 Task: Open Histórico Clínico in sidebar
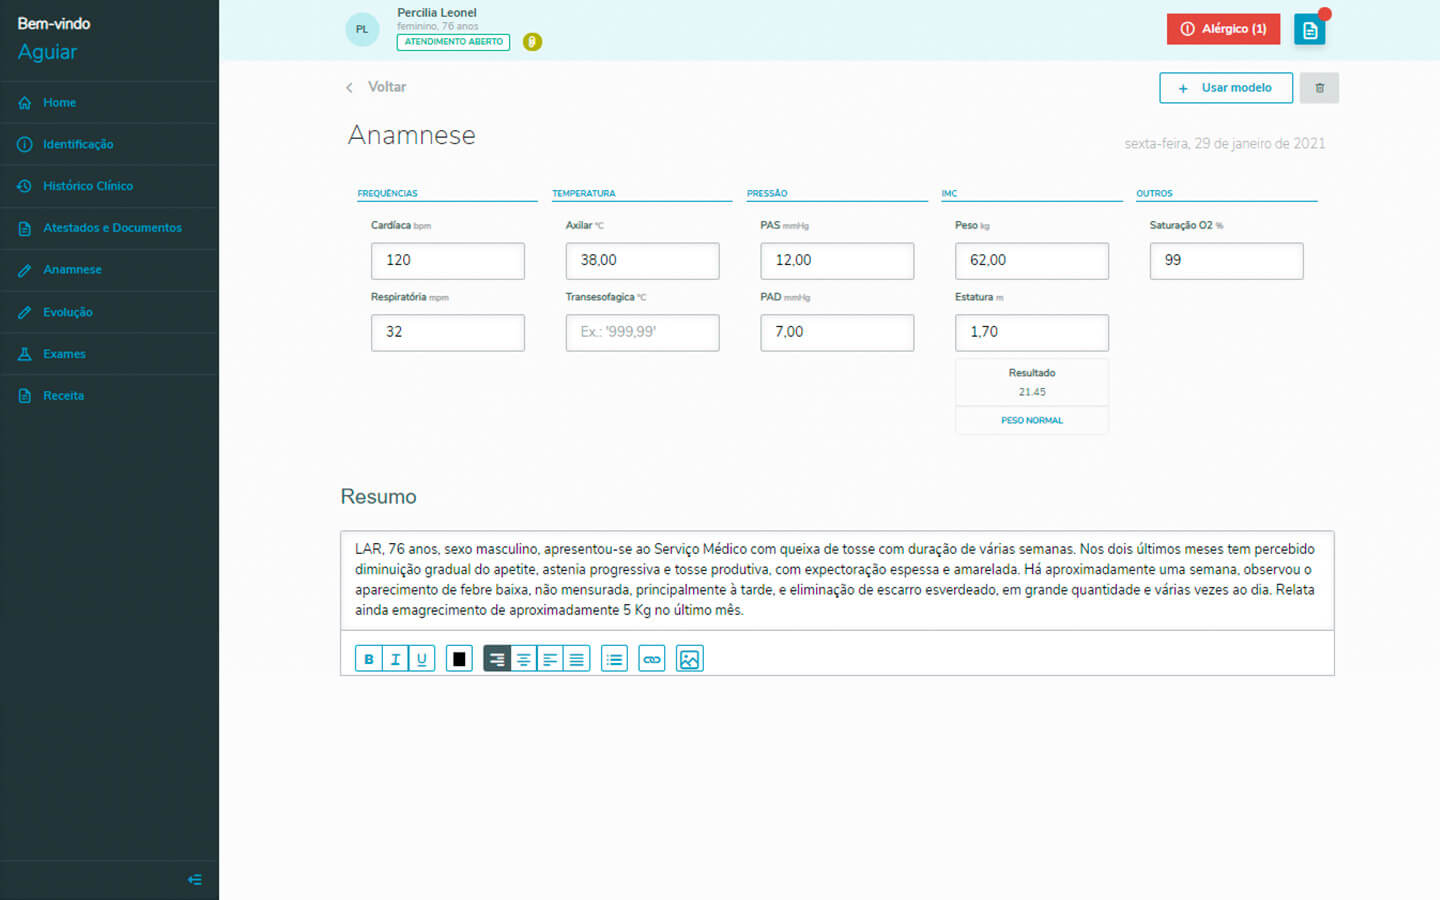tap(88, 186)
